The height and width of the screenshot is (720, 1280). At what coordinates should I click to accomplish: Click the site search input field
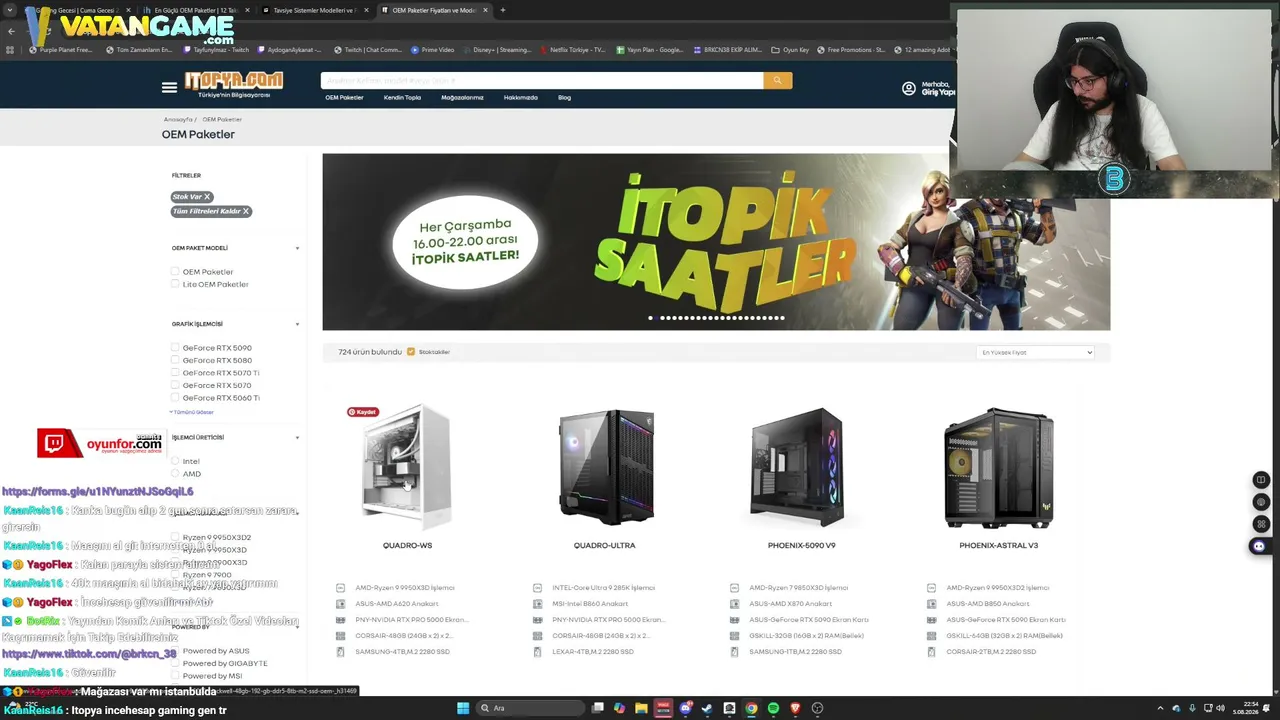[x=541, y=80]
